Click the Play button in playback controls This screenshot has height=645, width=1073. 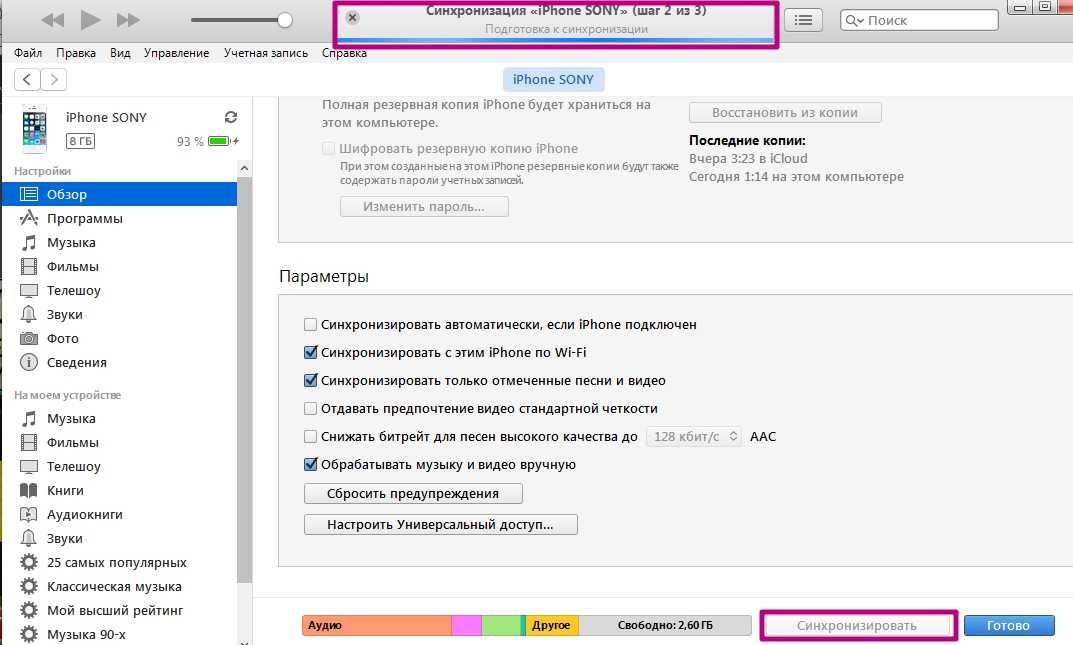tap(91, 20)
